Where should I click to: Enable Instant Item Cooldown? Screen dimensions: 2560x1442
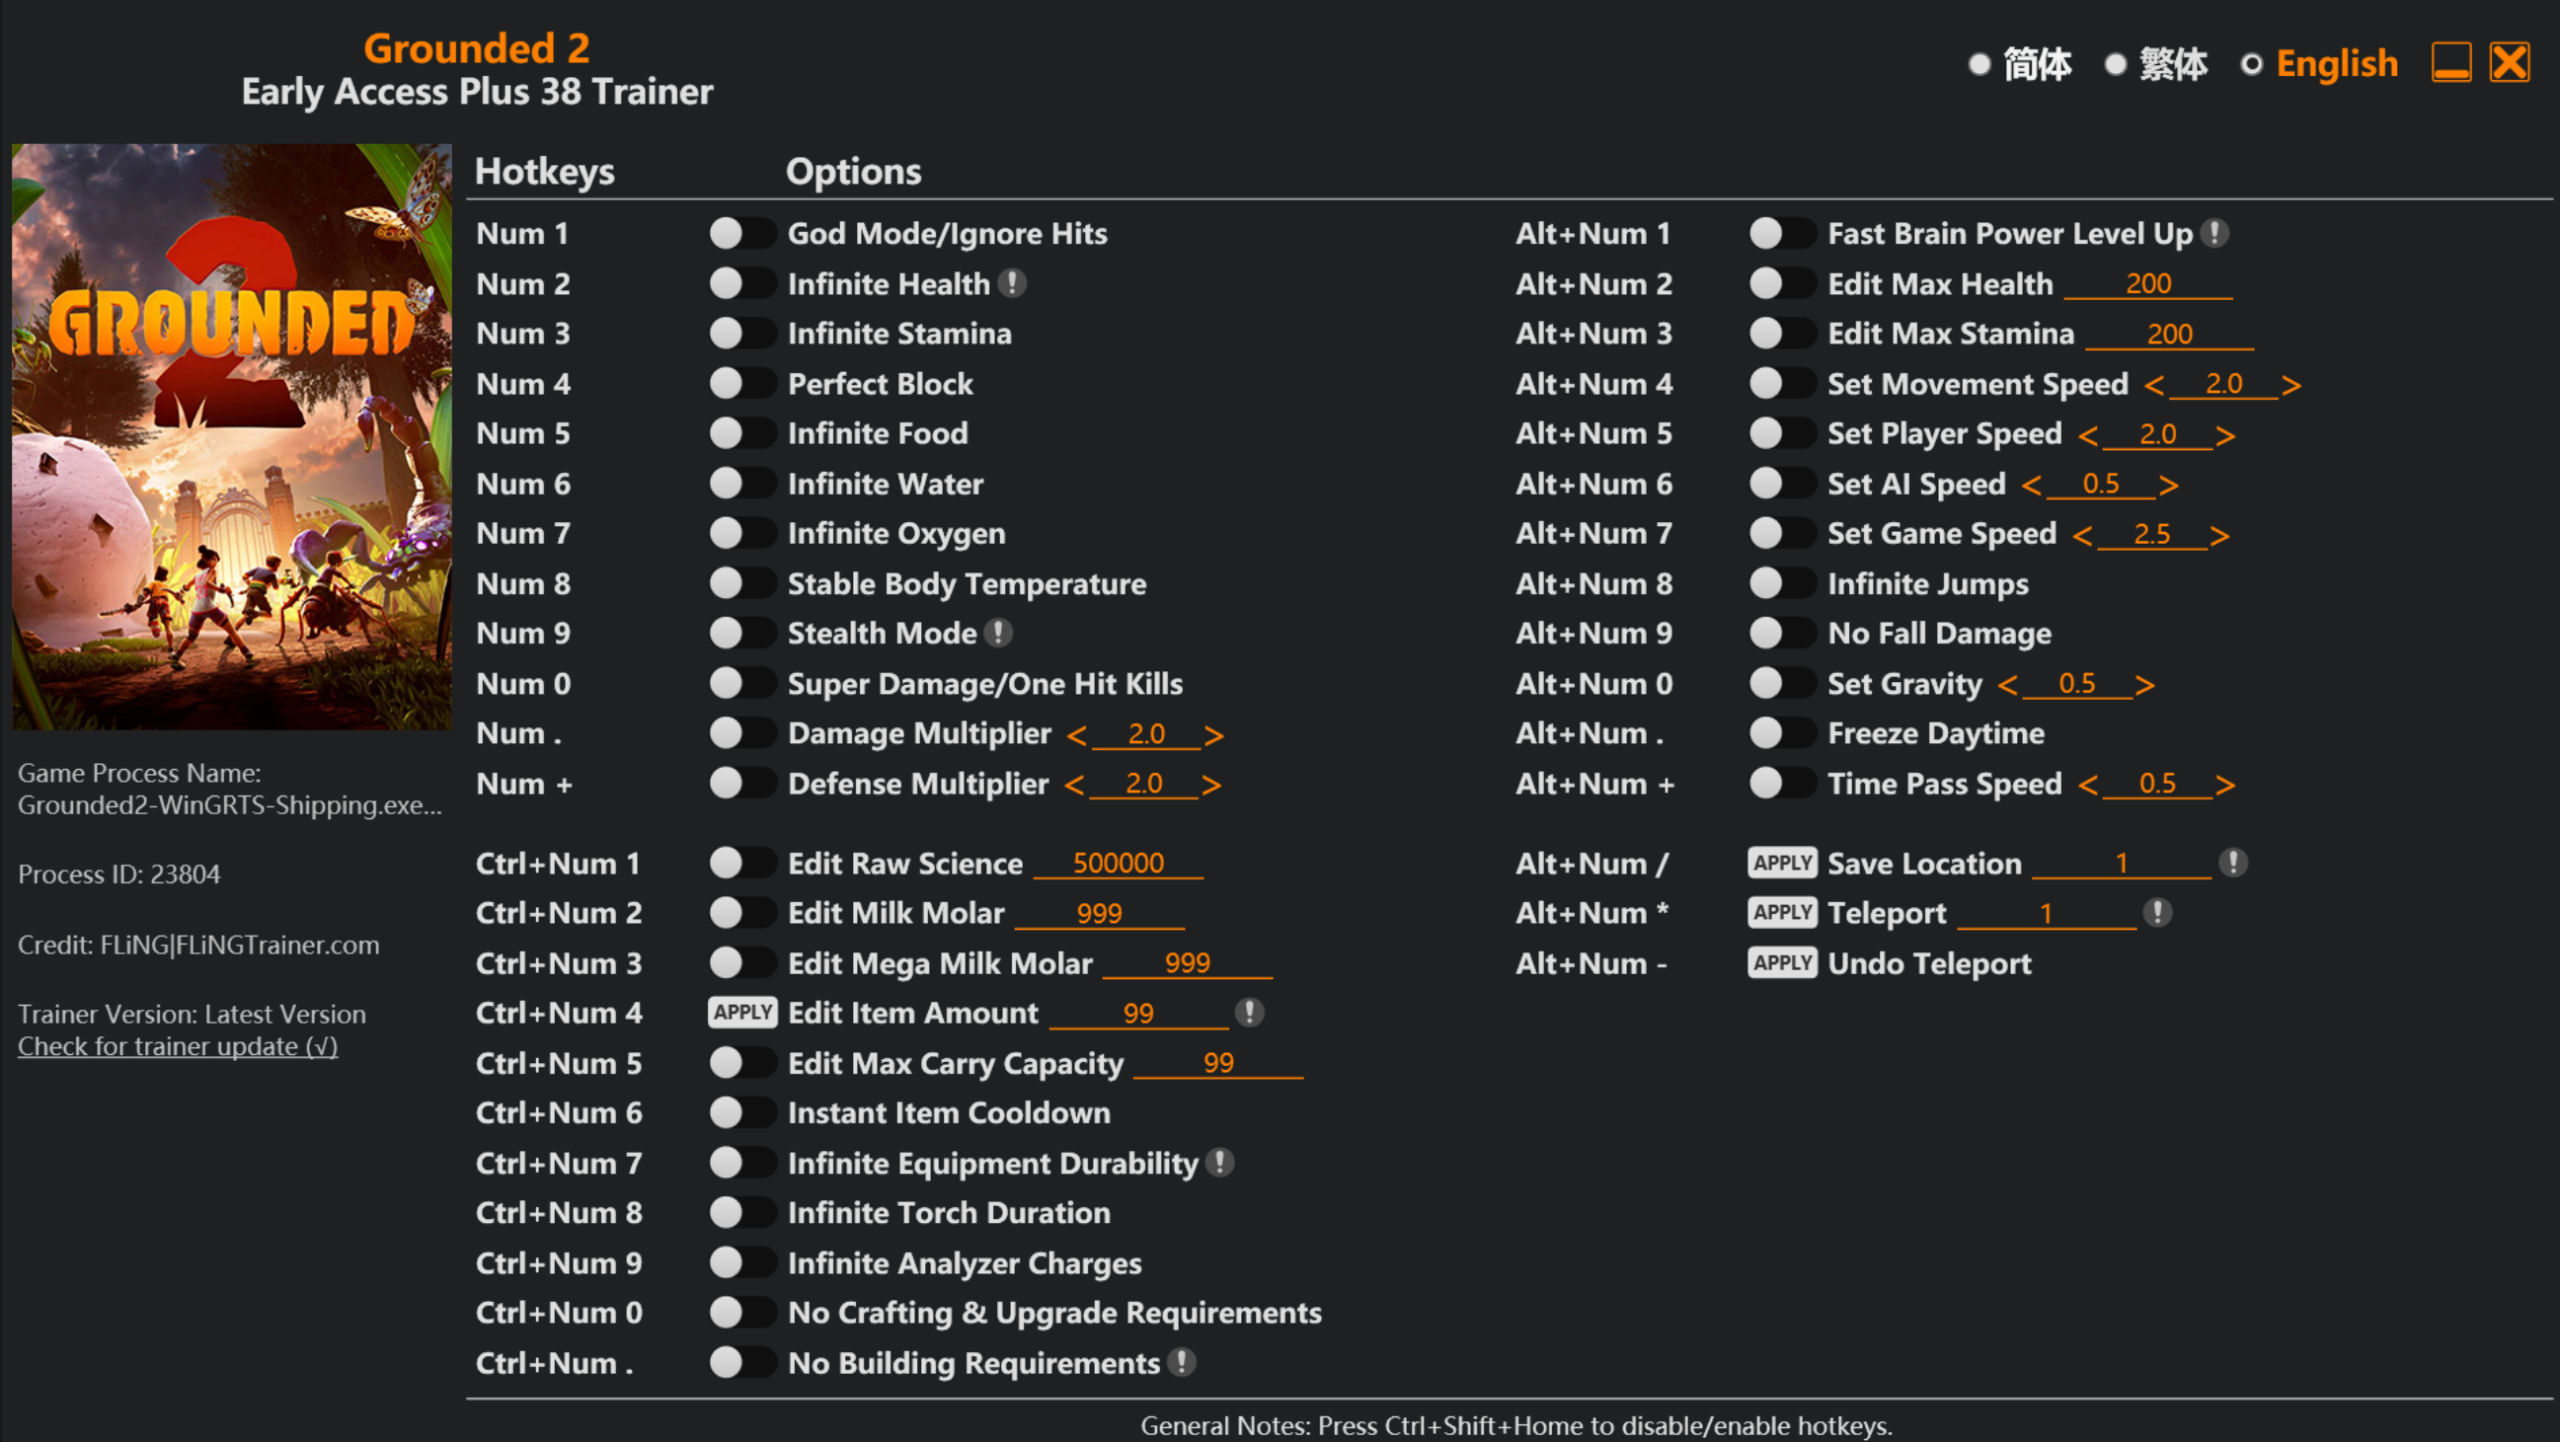pyautogui.click(x=742, y=1112)
